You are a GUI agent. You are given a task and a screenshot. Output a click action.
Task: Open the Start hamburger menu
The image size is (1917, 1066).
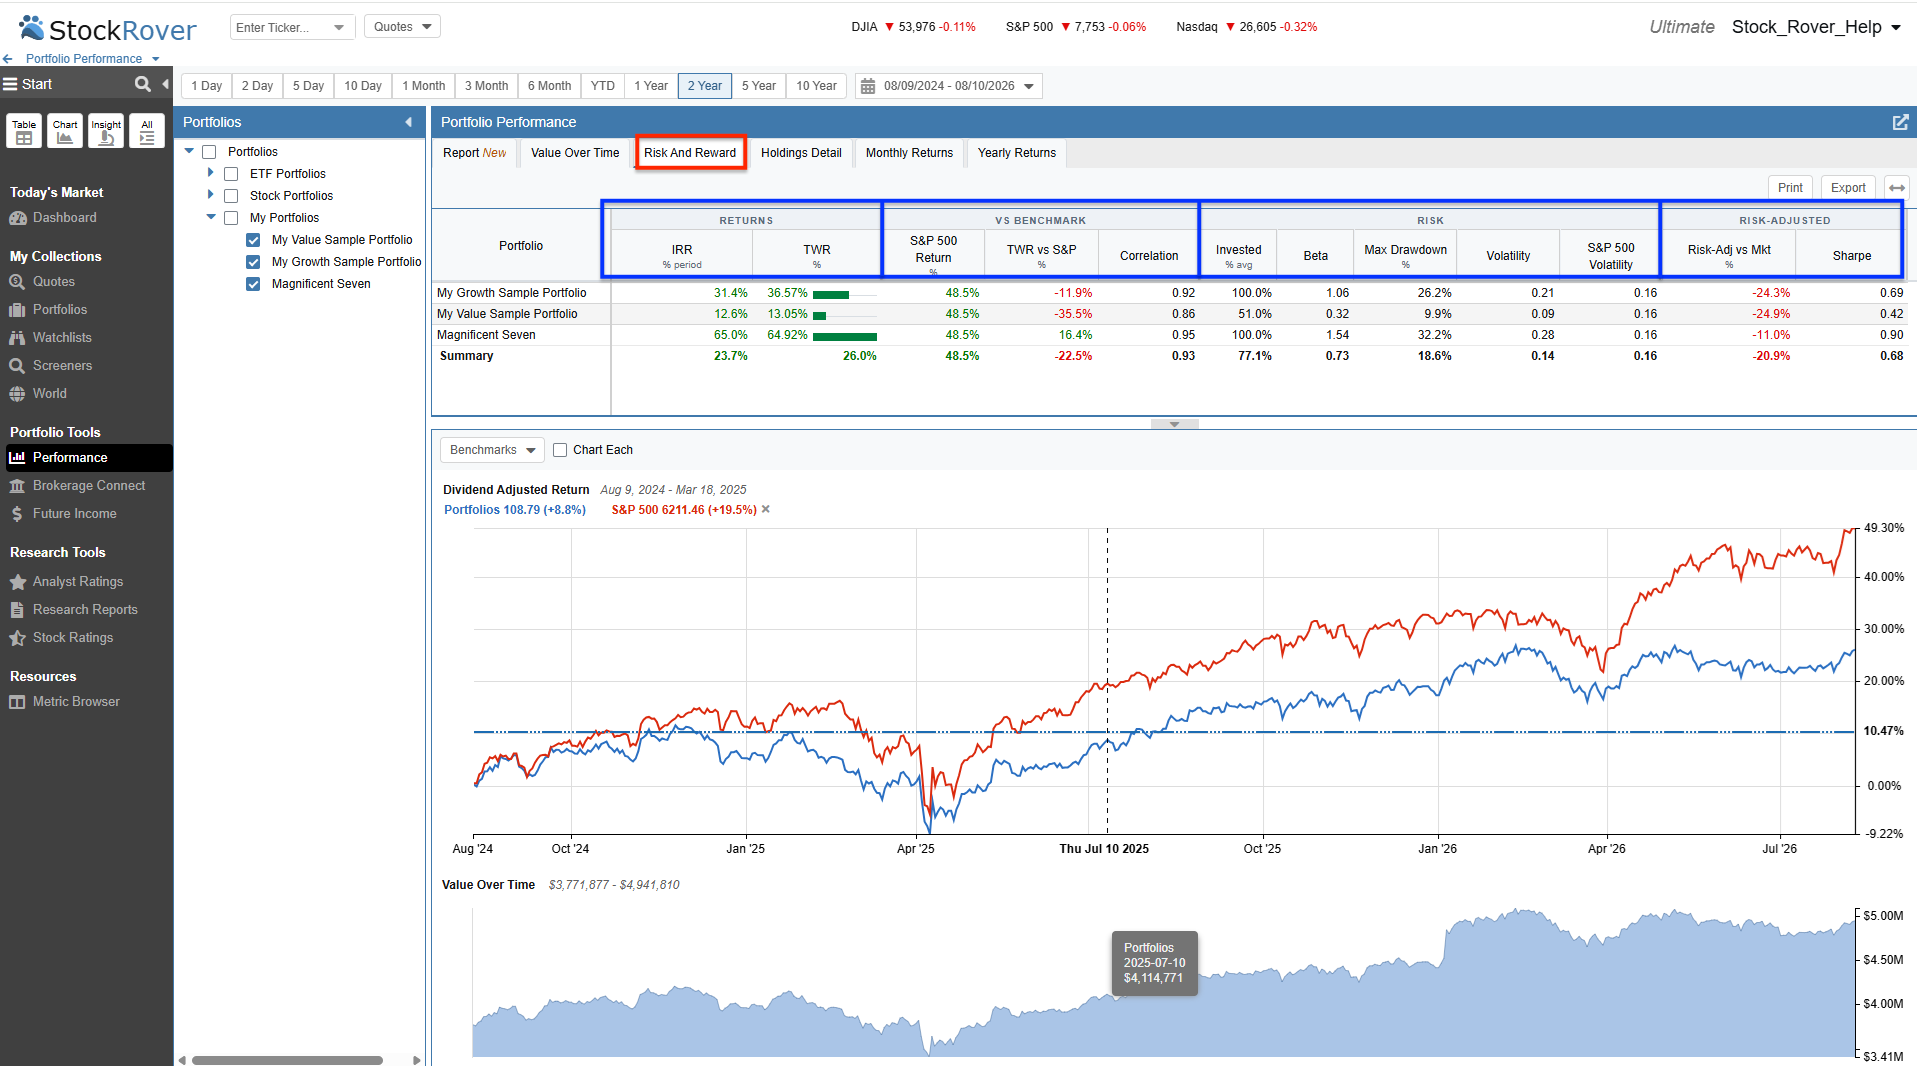[10, 84]
